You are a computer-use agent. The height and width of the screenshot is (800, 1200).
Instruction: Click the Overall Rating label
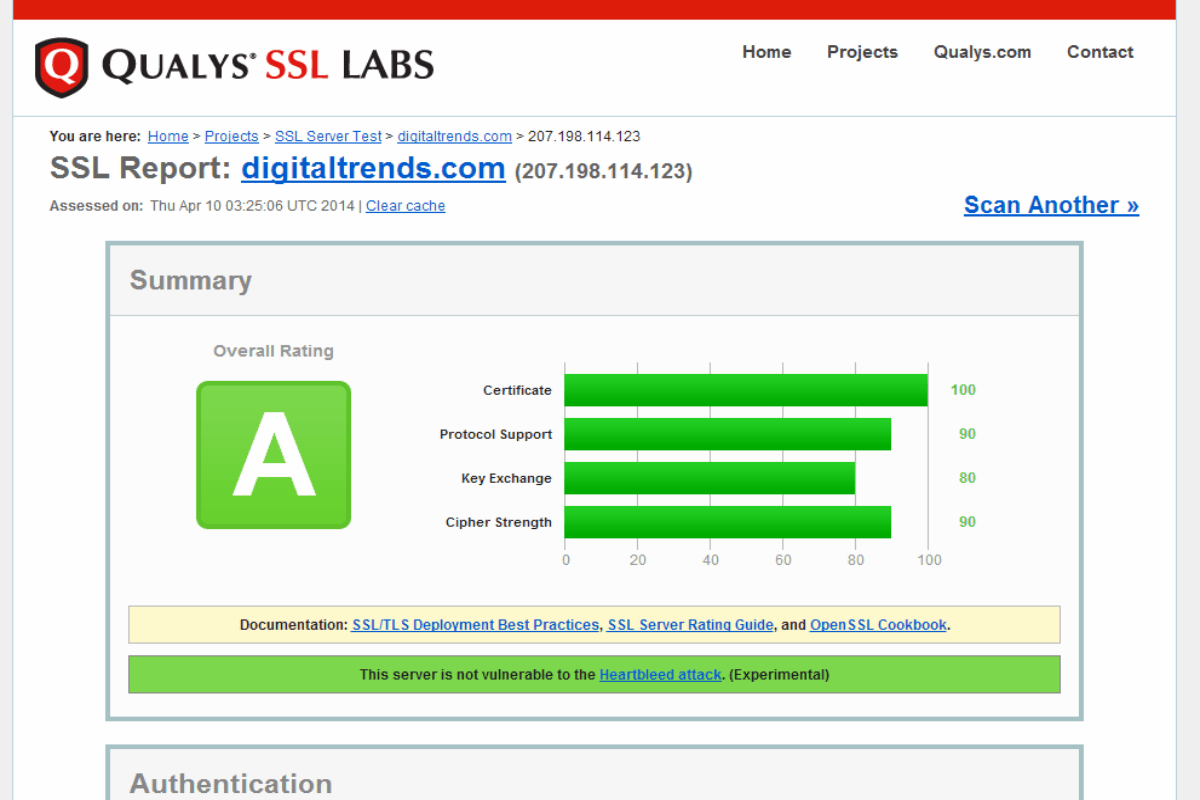[x=273, y=351]
